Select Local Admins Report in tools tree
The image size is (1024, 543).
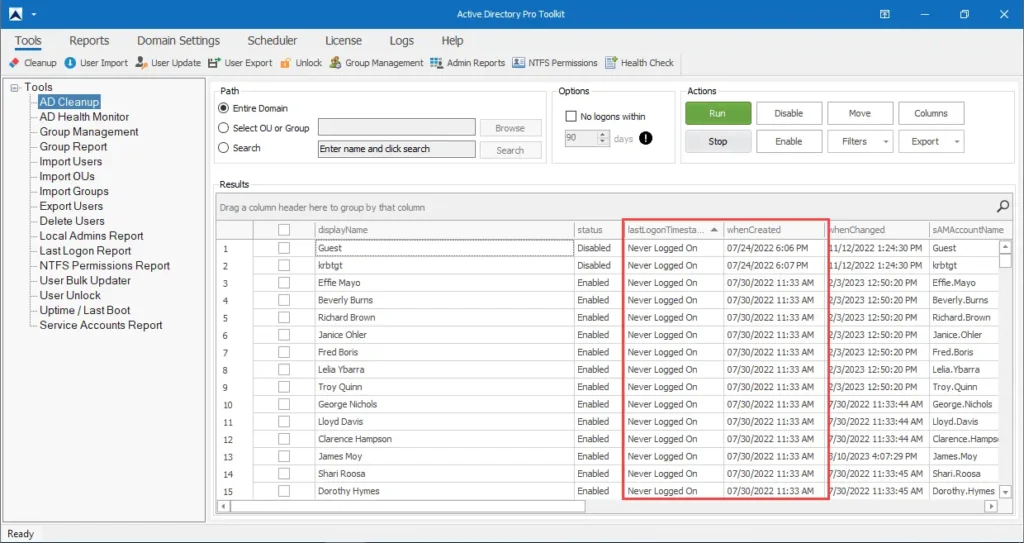91,236
